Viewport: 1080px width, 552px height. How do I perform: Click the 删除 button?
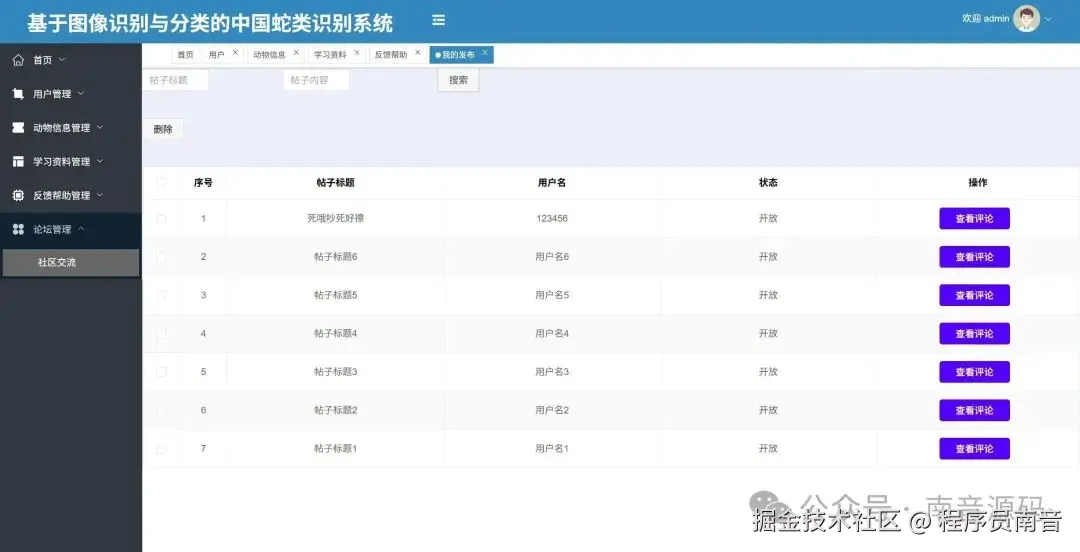[163, 129]
